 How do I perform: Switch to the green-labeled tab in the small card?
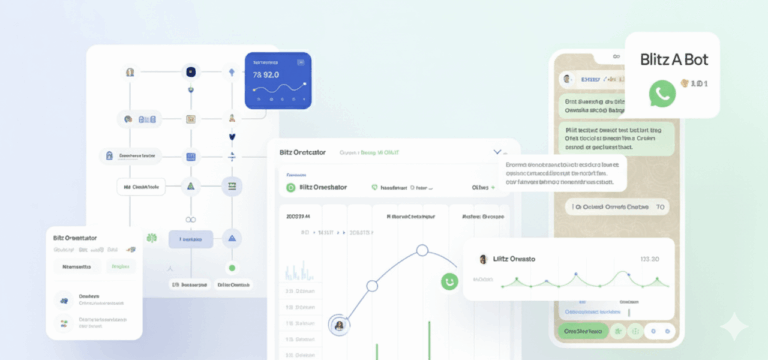(x=120, y=267)
